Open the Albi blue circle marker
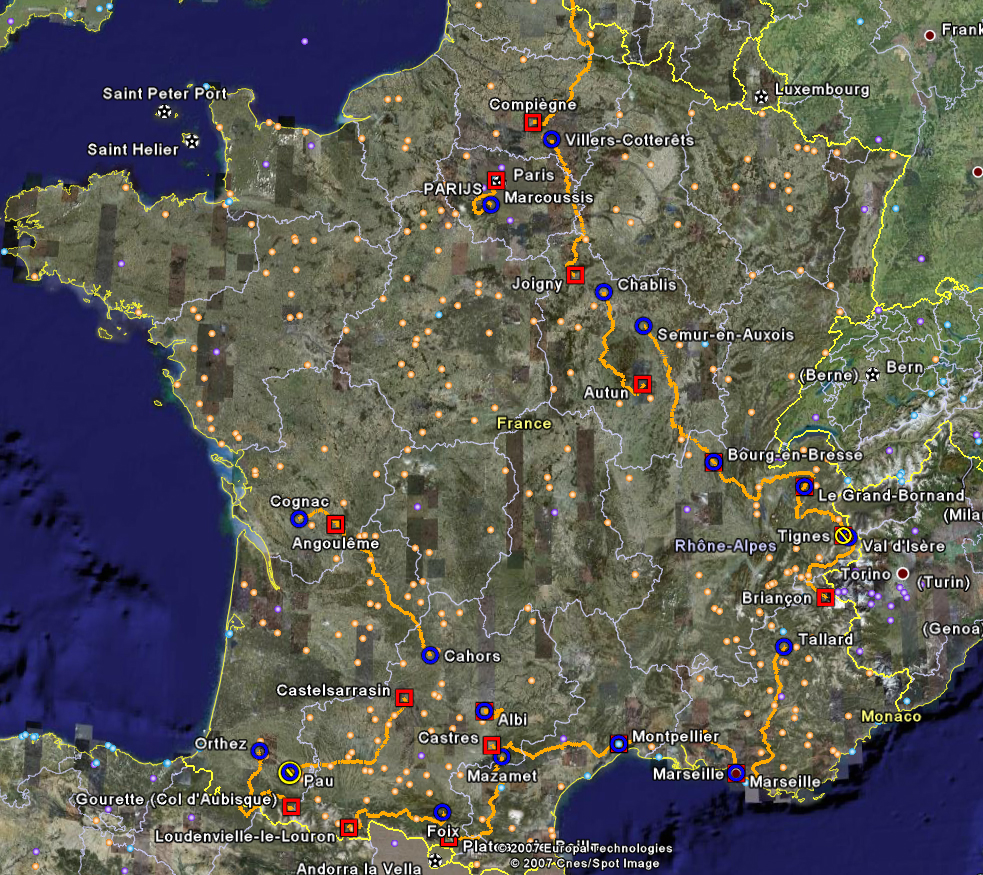The image size is (983, 875). pos(484,711)
